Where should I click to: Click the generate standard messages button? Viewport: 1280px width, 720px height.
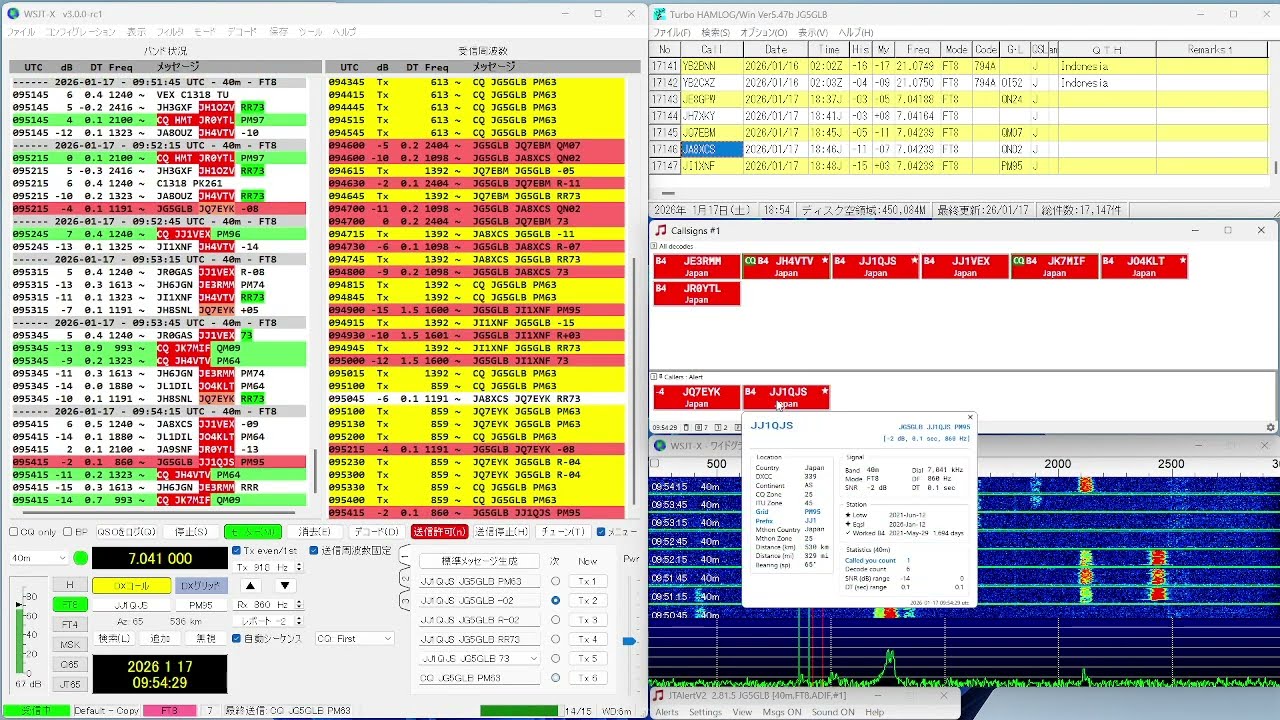[479, 560]
